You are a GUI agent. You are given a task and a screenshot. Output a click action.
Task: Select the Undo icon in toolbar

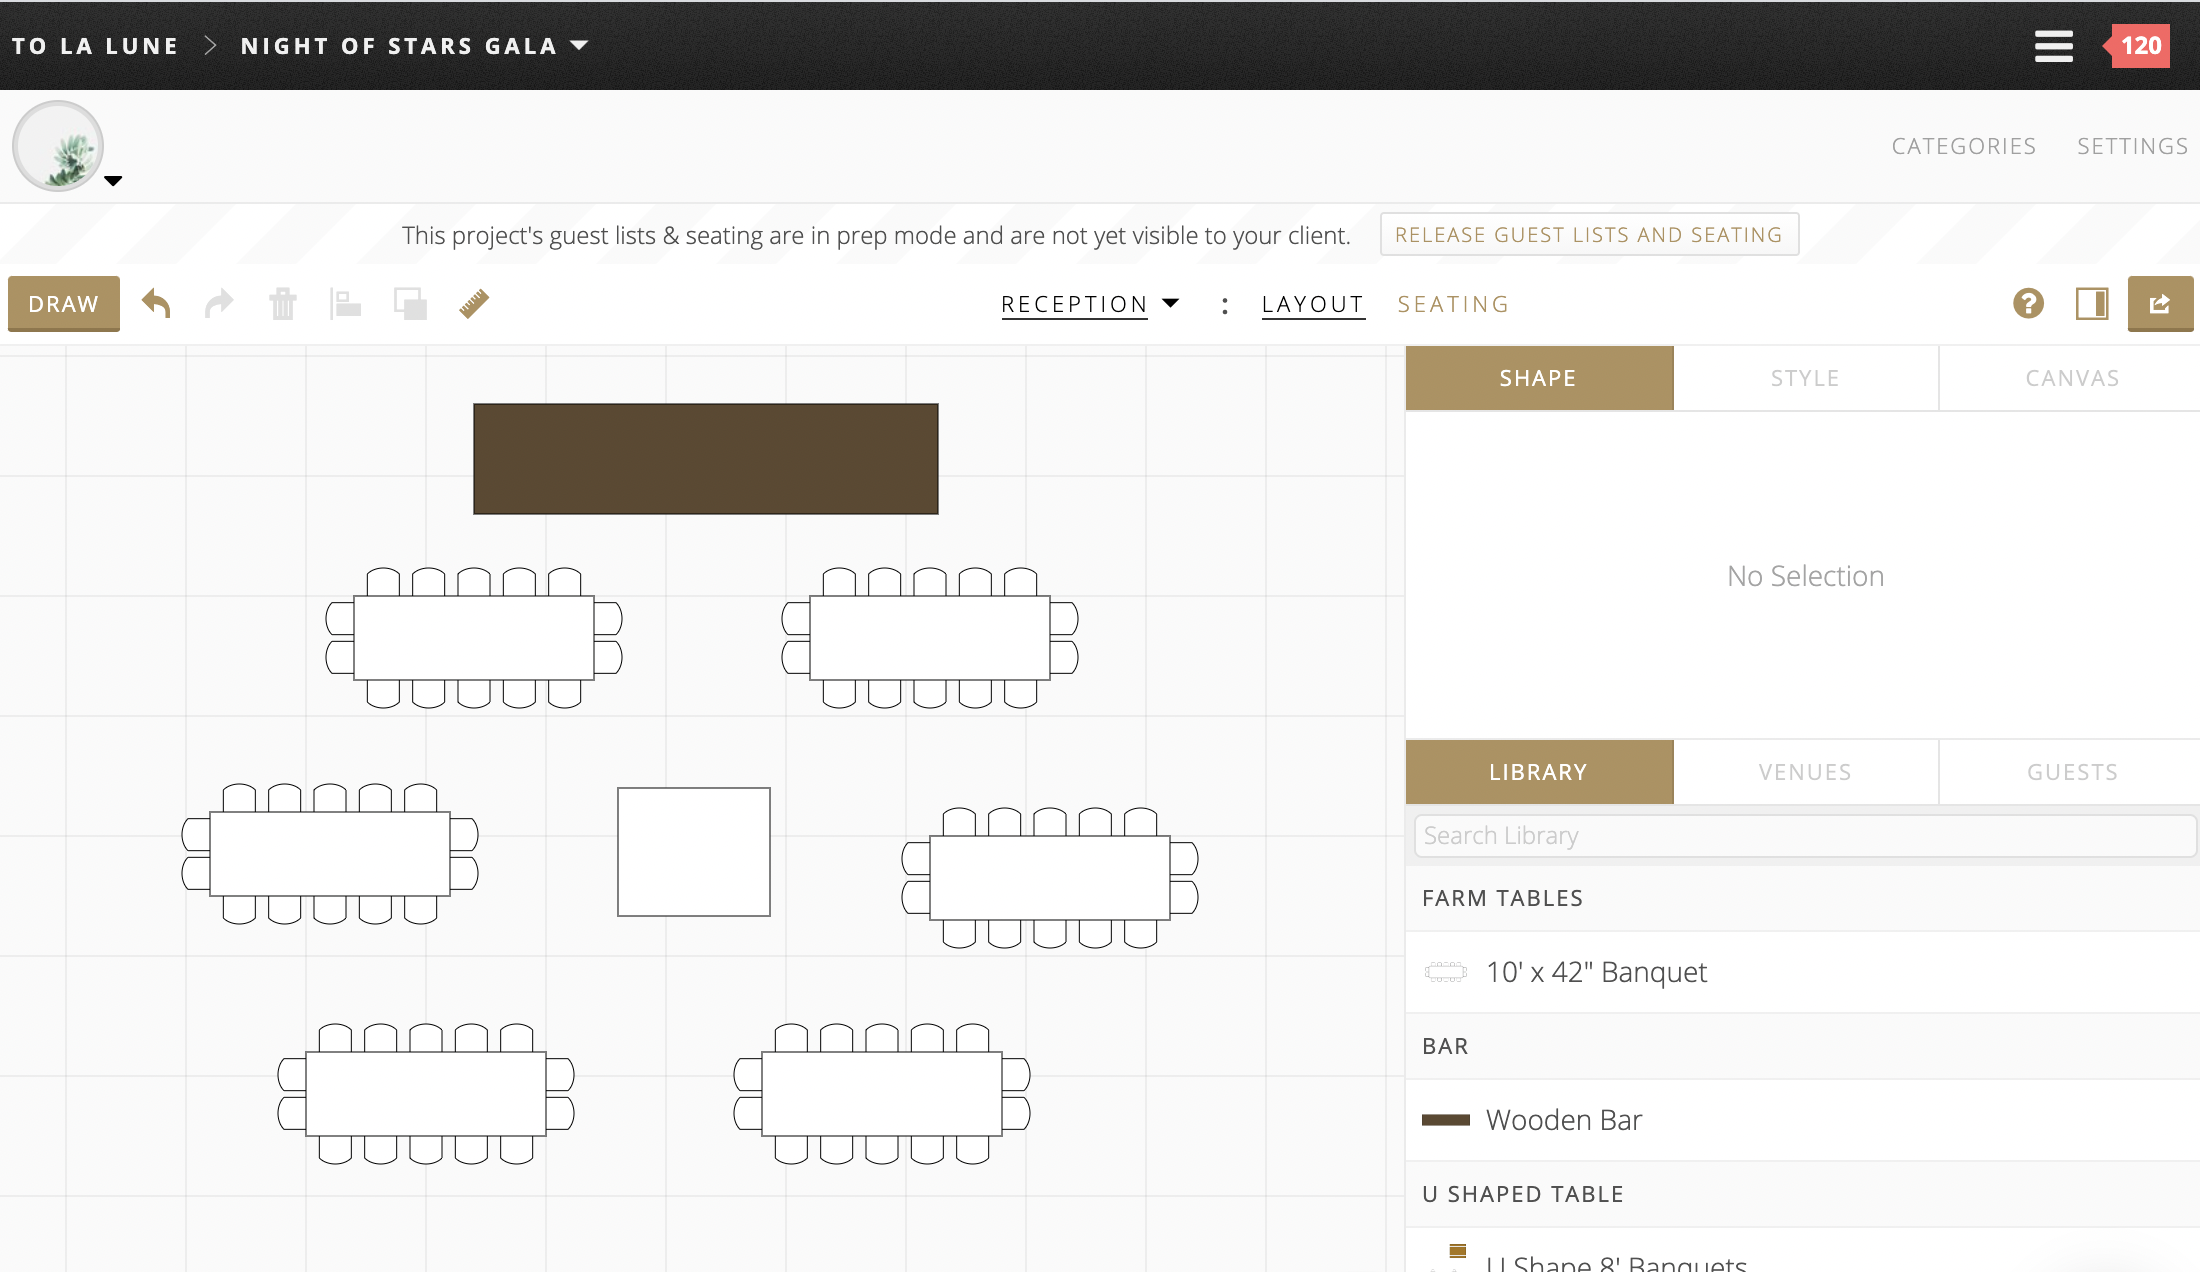tap(156, 303)
